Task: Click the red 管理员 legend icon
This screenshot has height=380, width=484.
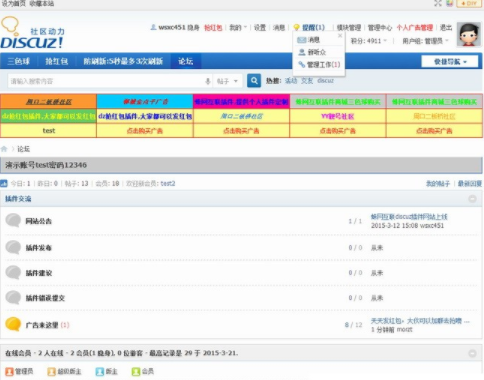Action: [9, 371]
